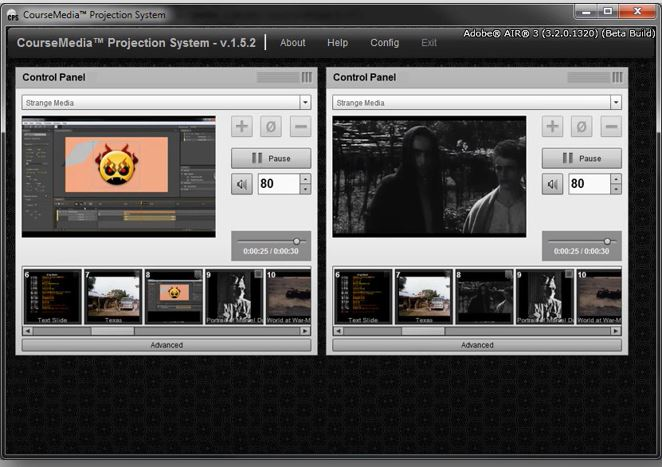Minimize the CourseMedia Projection System window
This screenshot has height=467, width=662.
(x=586, y=12)
